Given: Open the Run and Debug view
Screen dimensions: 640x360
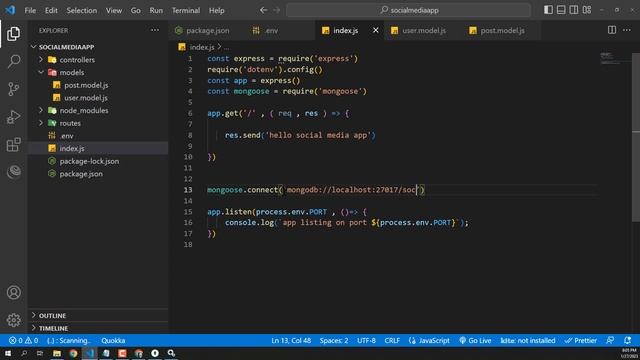Looking at the screenshot, I should pyautogui.click(x=13, y=117).
